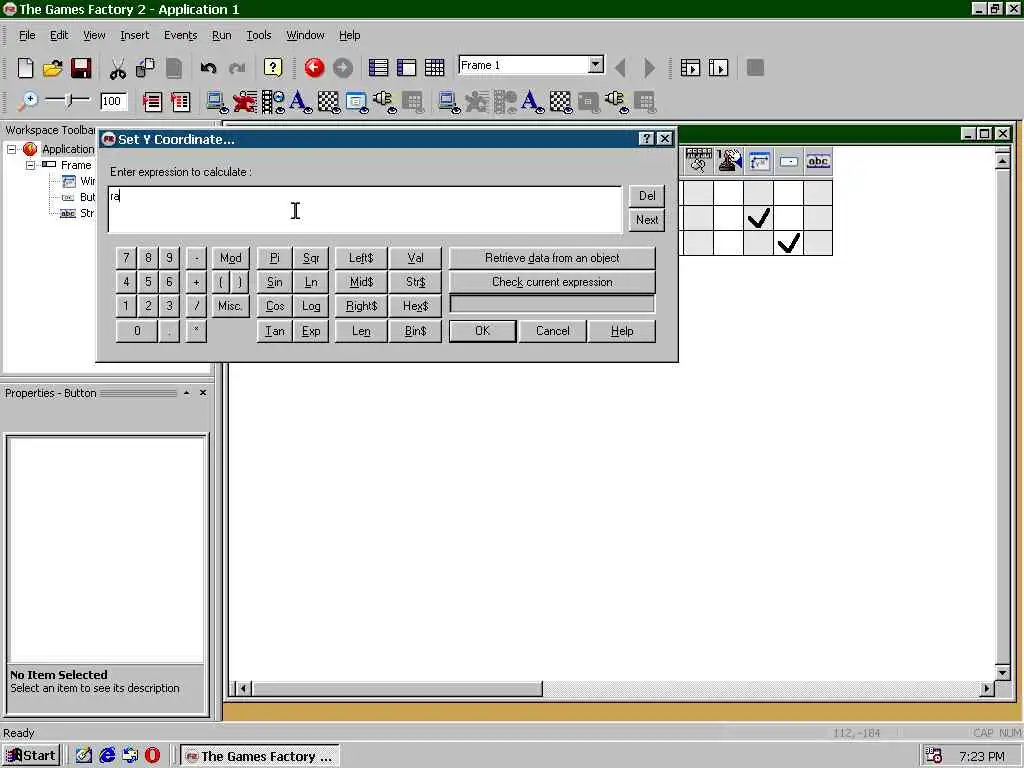Click the Misc. button
The image size is (1024, 768).
pos(231,306)
